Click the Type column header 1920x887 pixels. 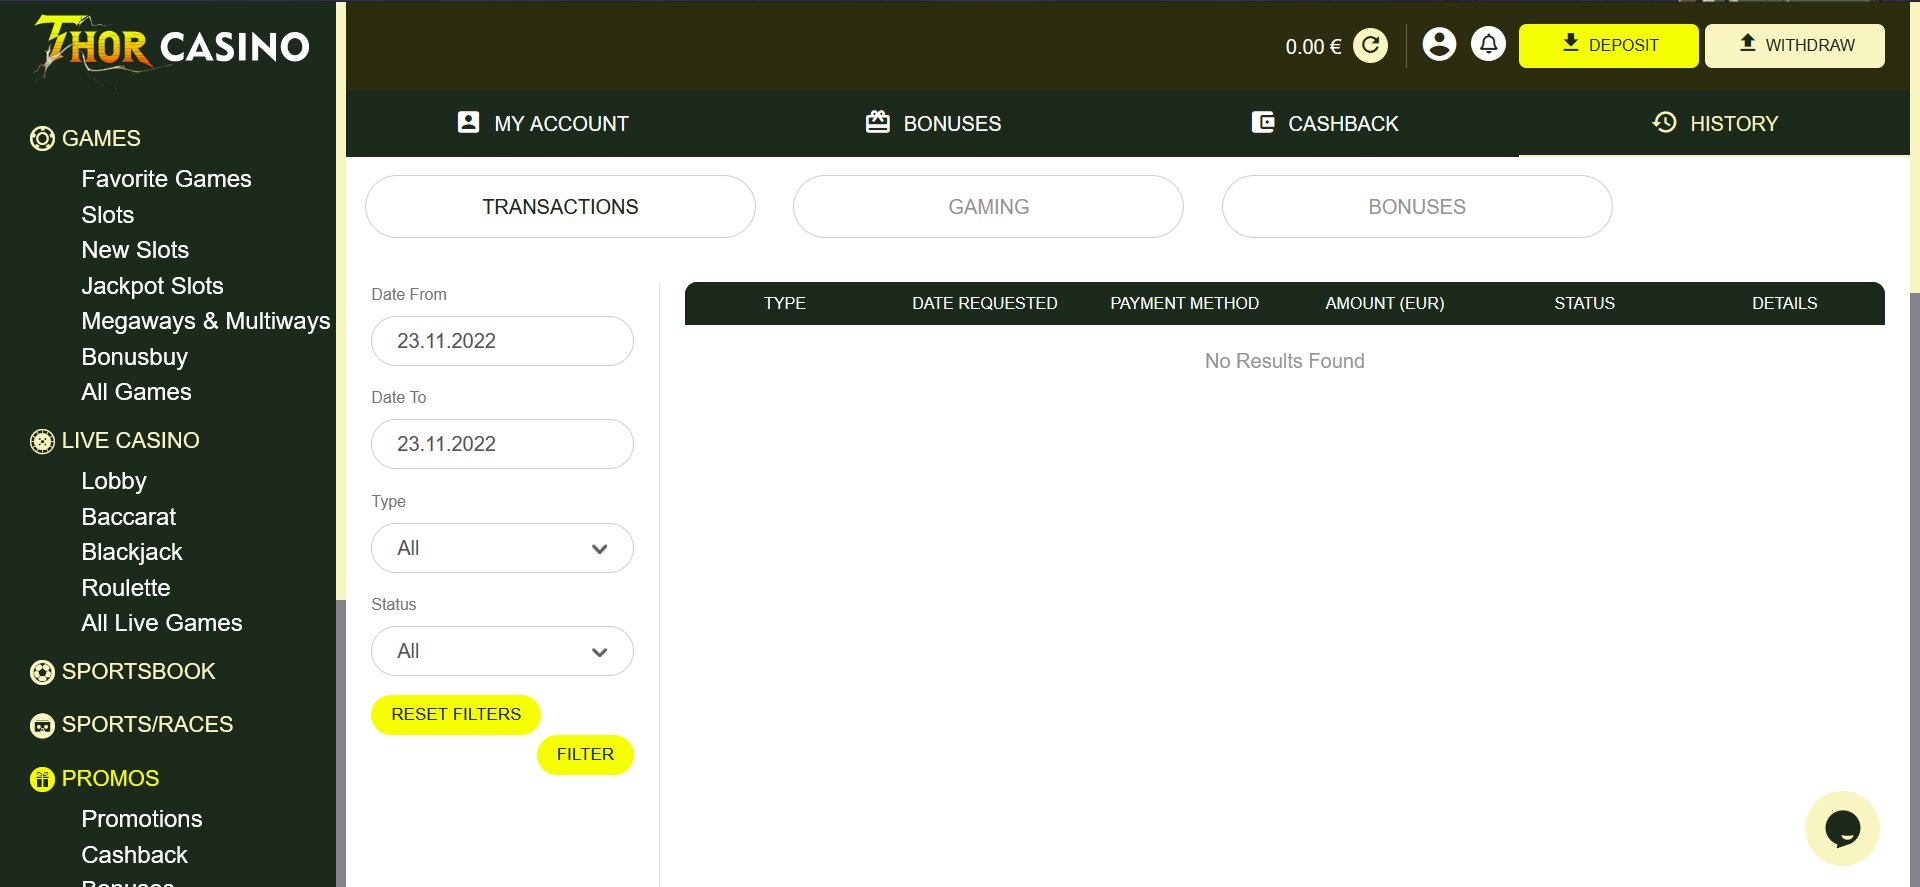point(784,303)
